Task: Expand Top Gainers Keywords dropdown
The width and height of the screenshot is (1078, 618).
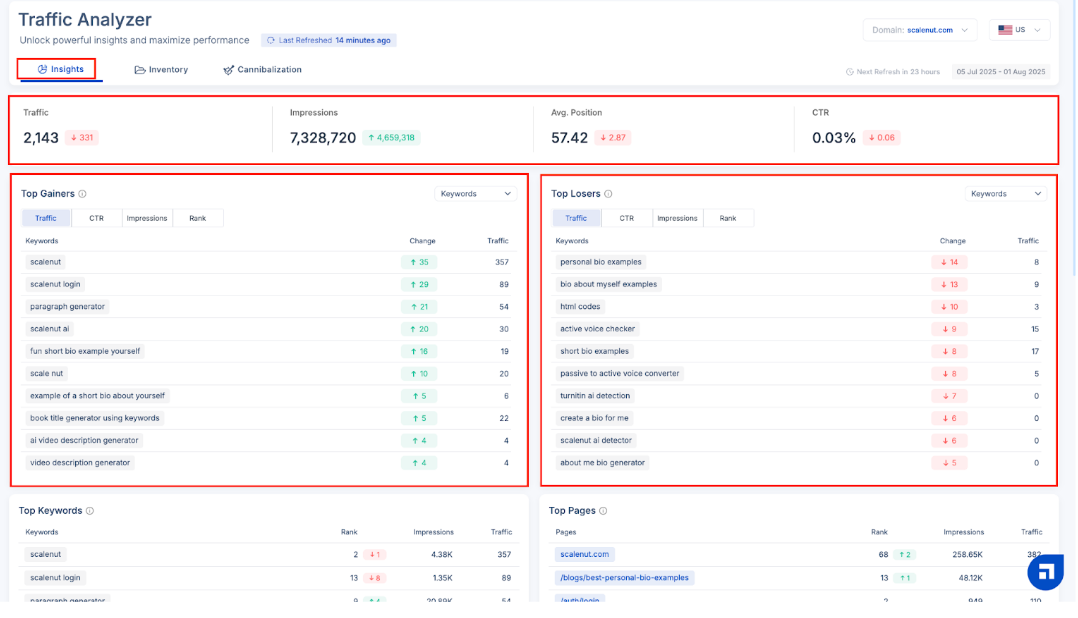Action: 476,194
